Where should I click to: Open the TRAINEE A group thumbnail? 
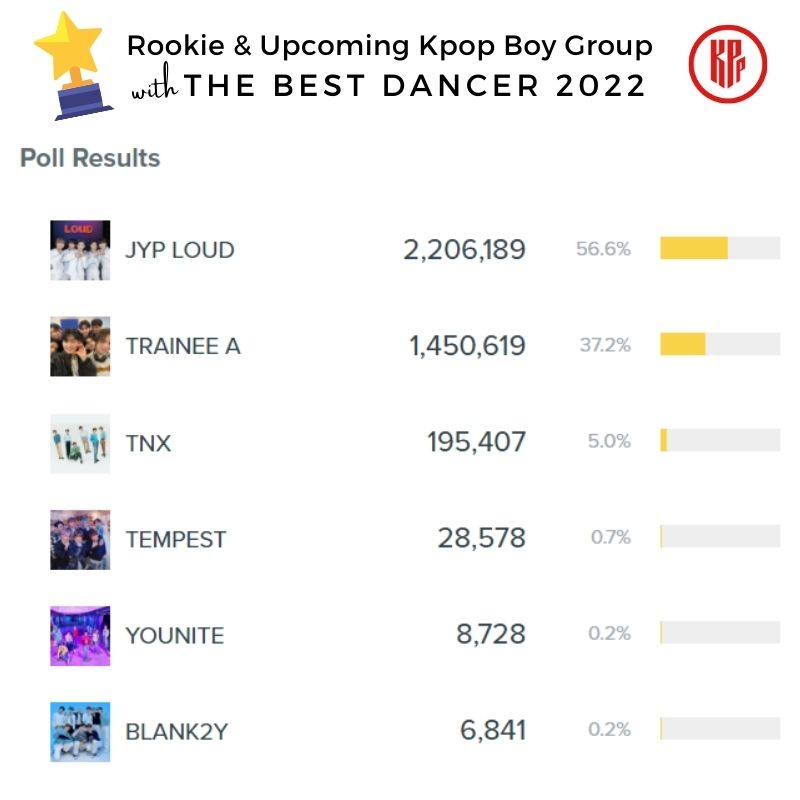(80, 346)
